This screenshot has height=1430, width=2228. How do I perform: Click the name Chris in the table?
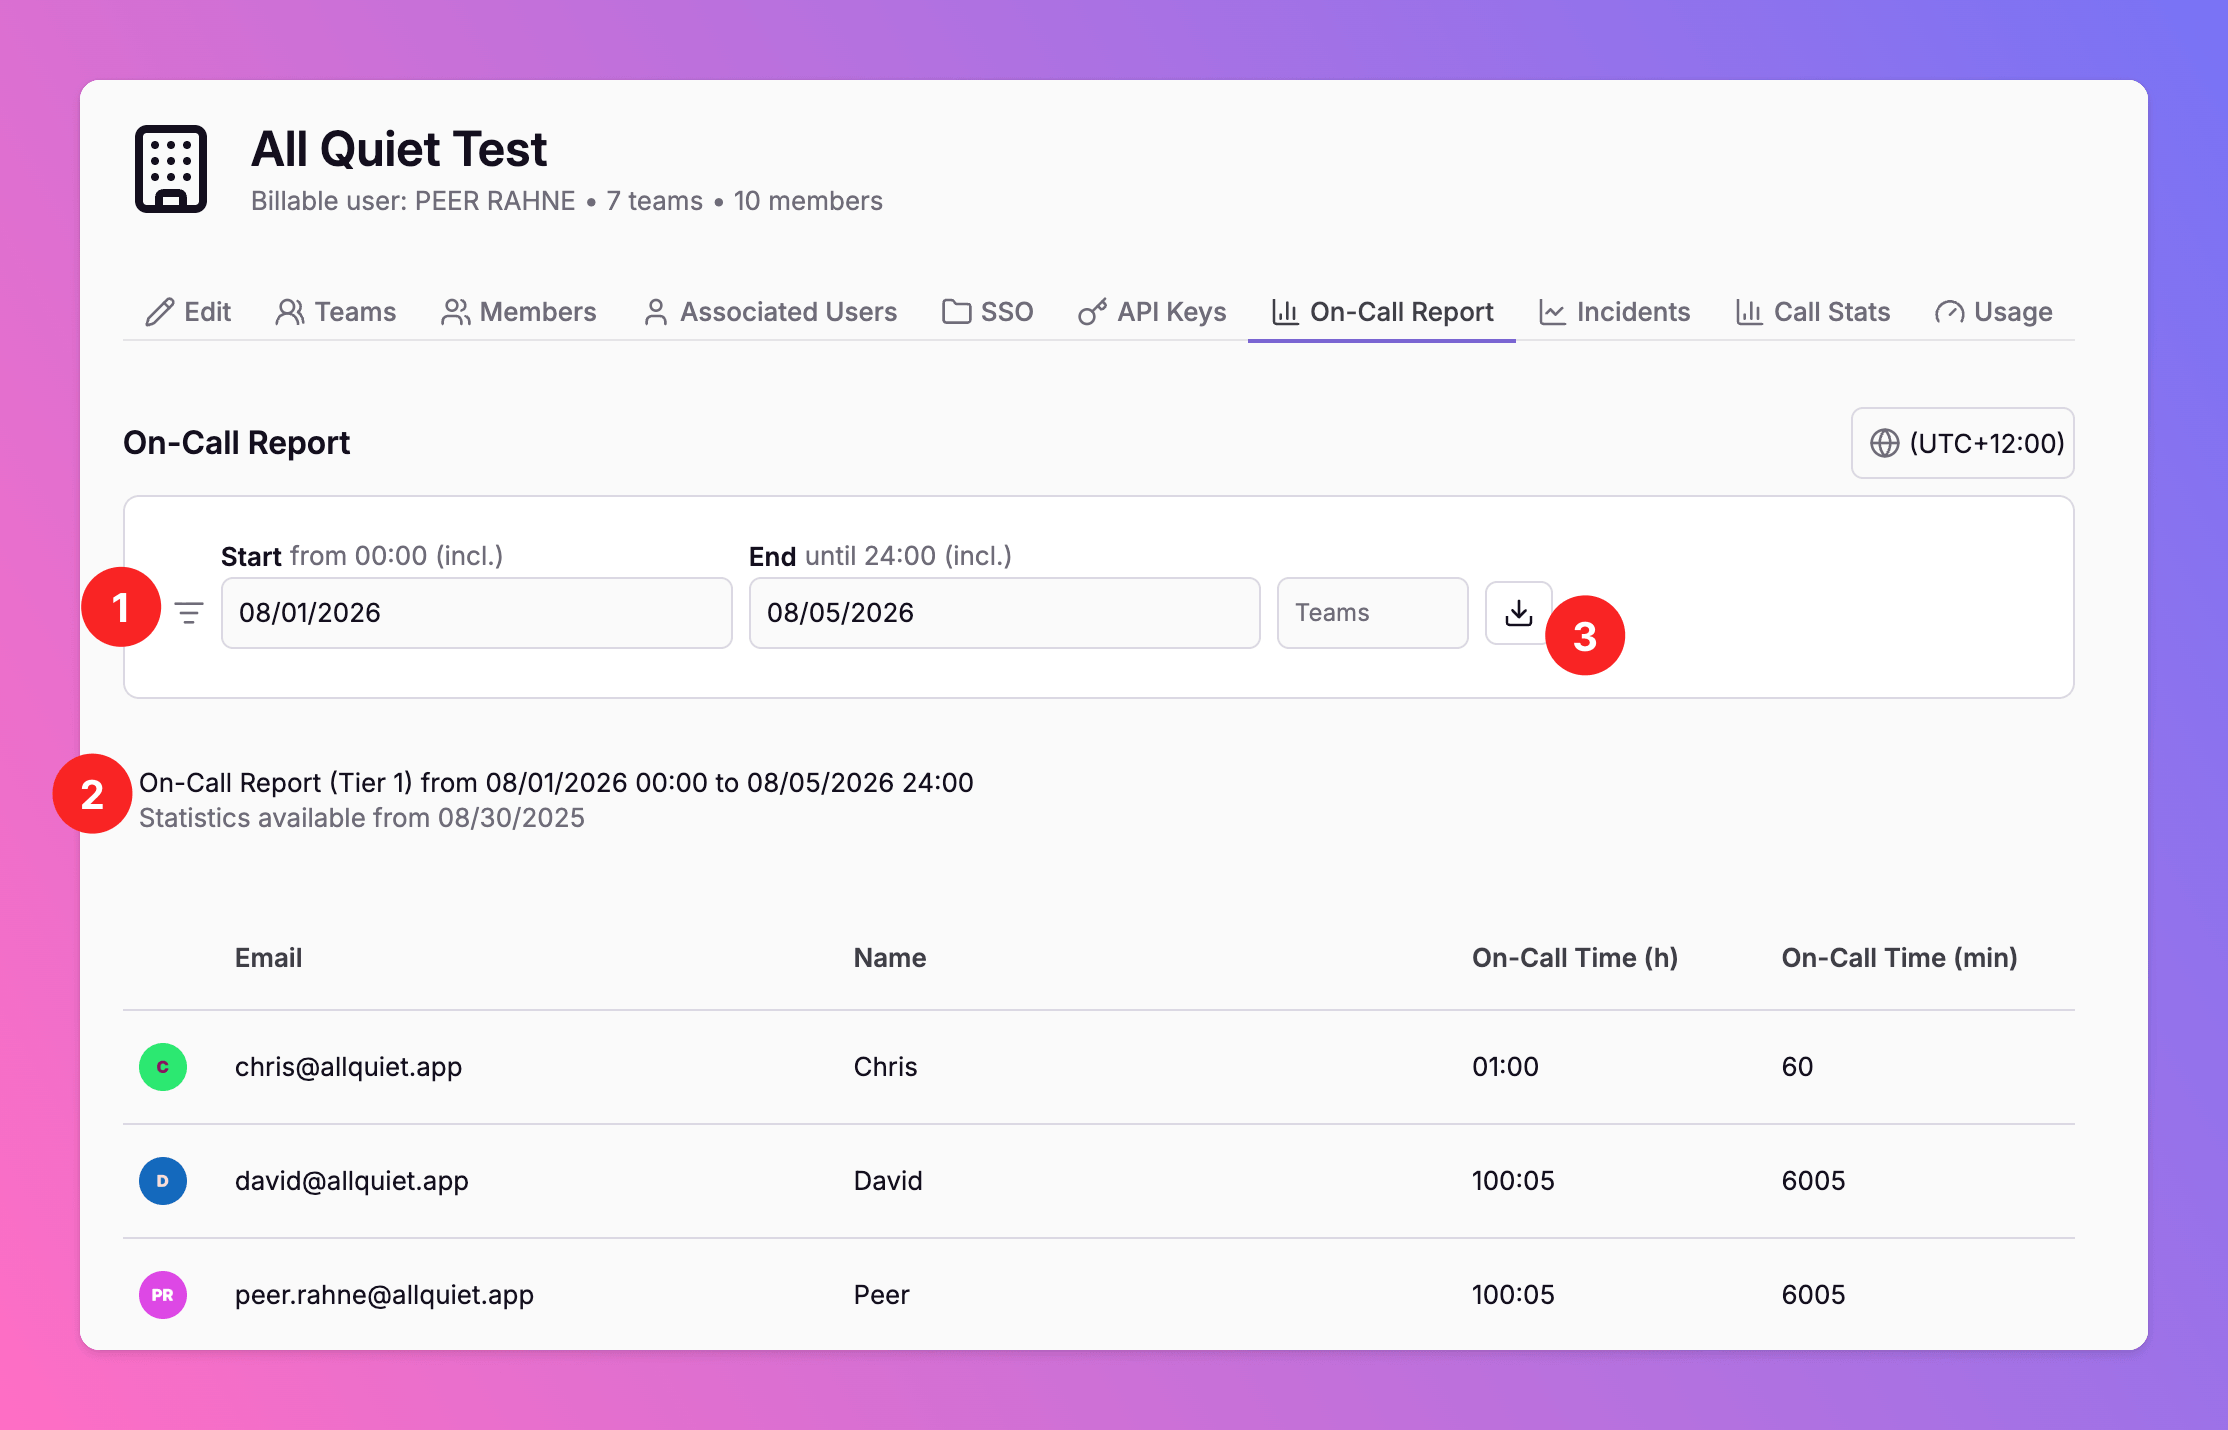(885, 1067)
